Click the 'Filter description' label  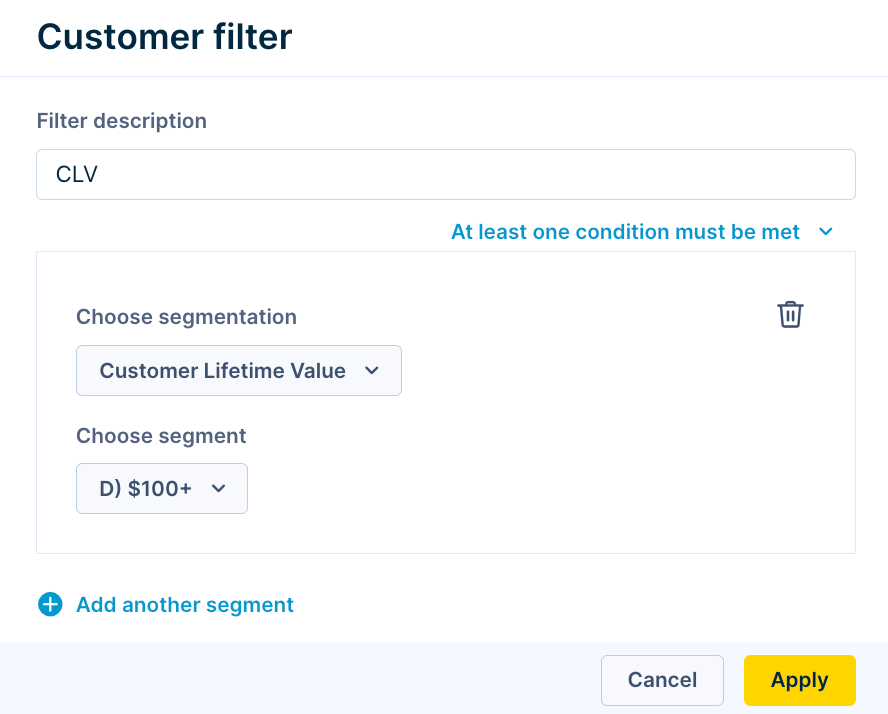(x=122, y=121)
